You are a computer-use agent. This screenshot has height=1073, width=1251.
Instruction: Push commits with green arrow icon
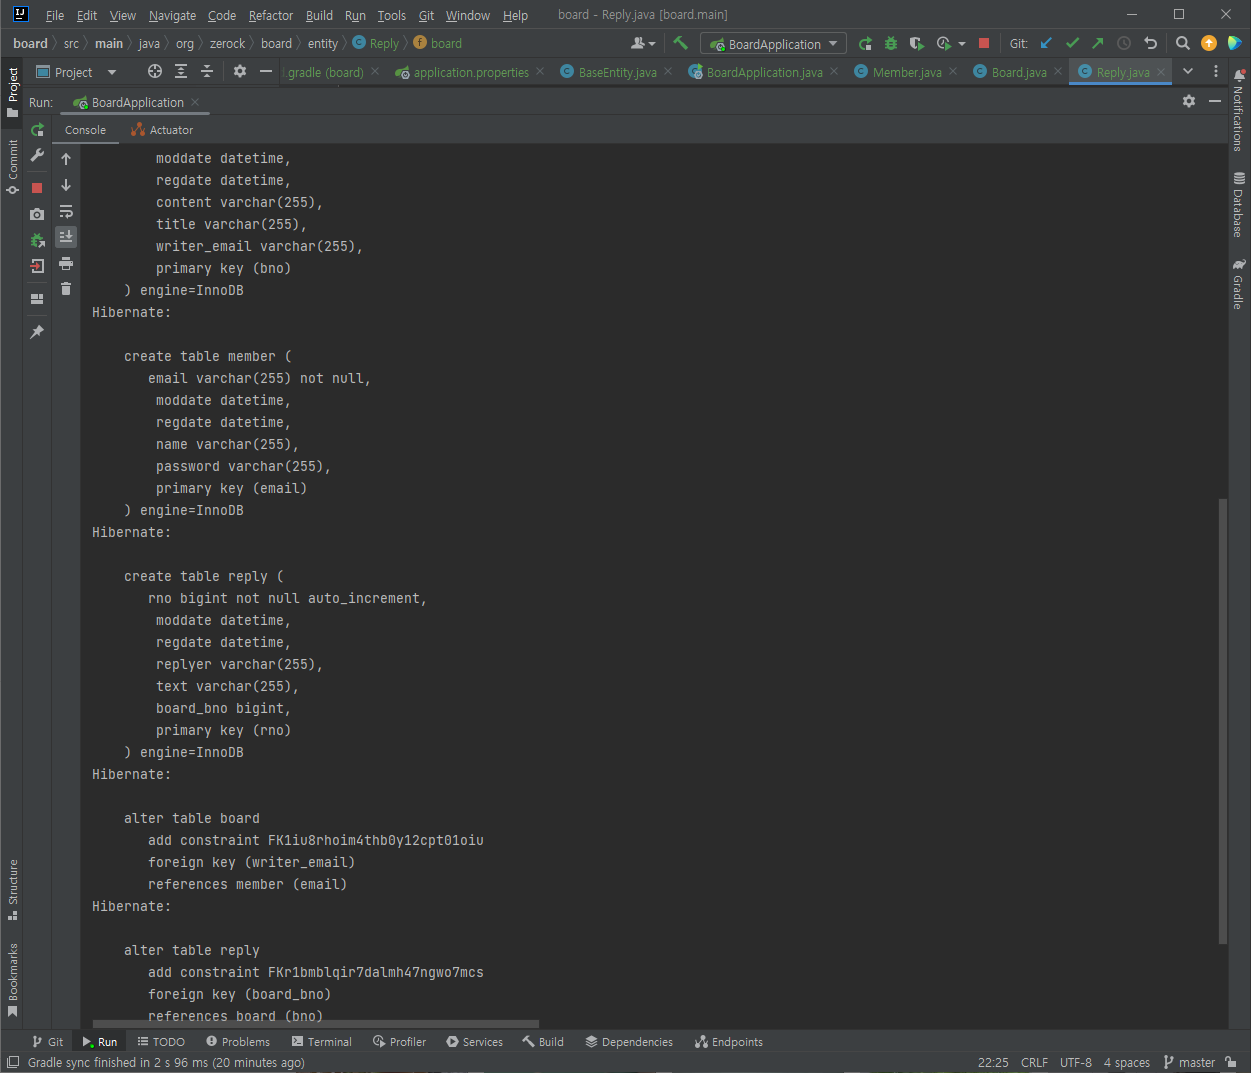tap(1098, 43)
